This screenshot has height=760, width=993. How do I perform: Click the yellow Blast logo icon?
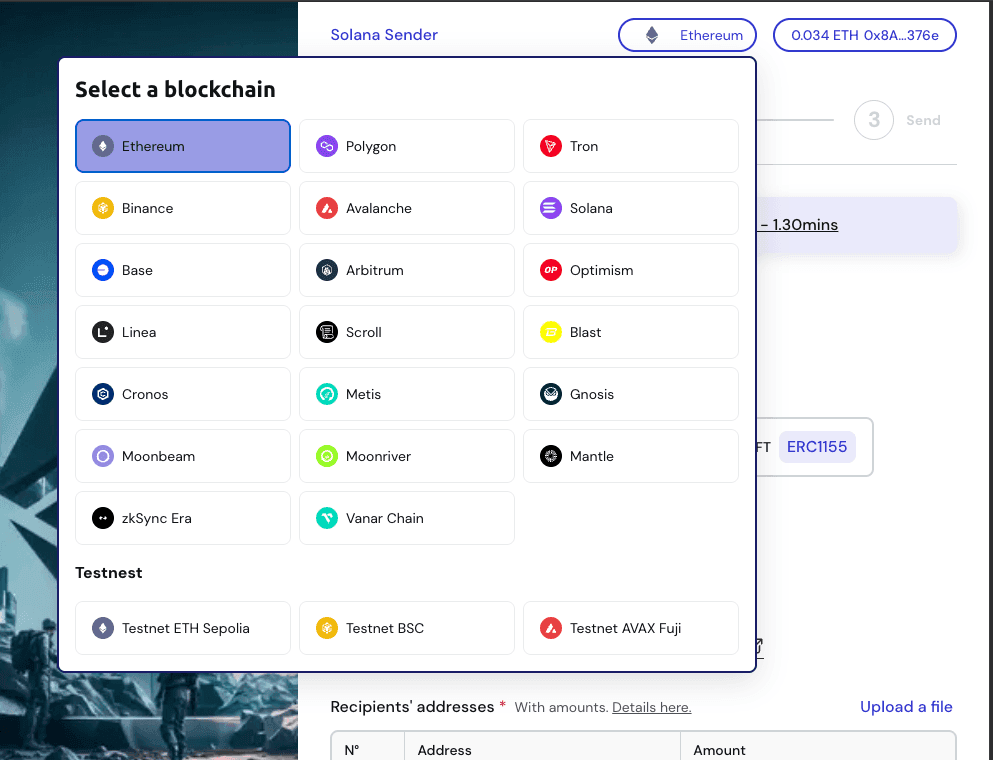click(x=551, y=332)
